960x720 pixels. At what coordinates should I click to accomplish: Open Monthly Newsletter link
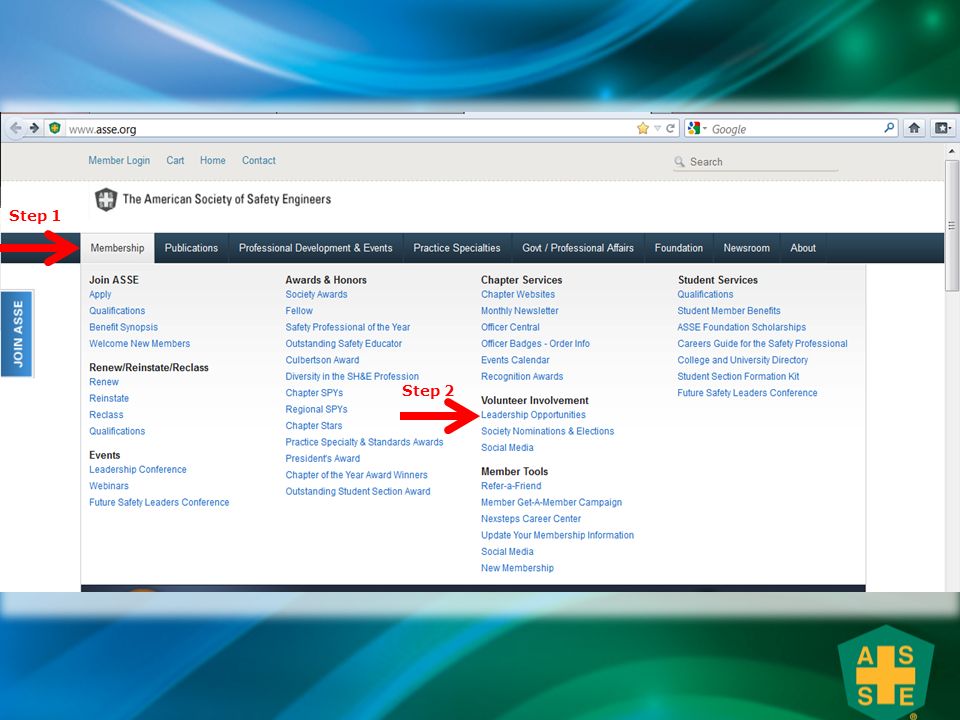(520, 311)
